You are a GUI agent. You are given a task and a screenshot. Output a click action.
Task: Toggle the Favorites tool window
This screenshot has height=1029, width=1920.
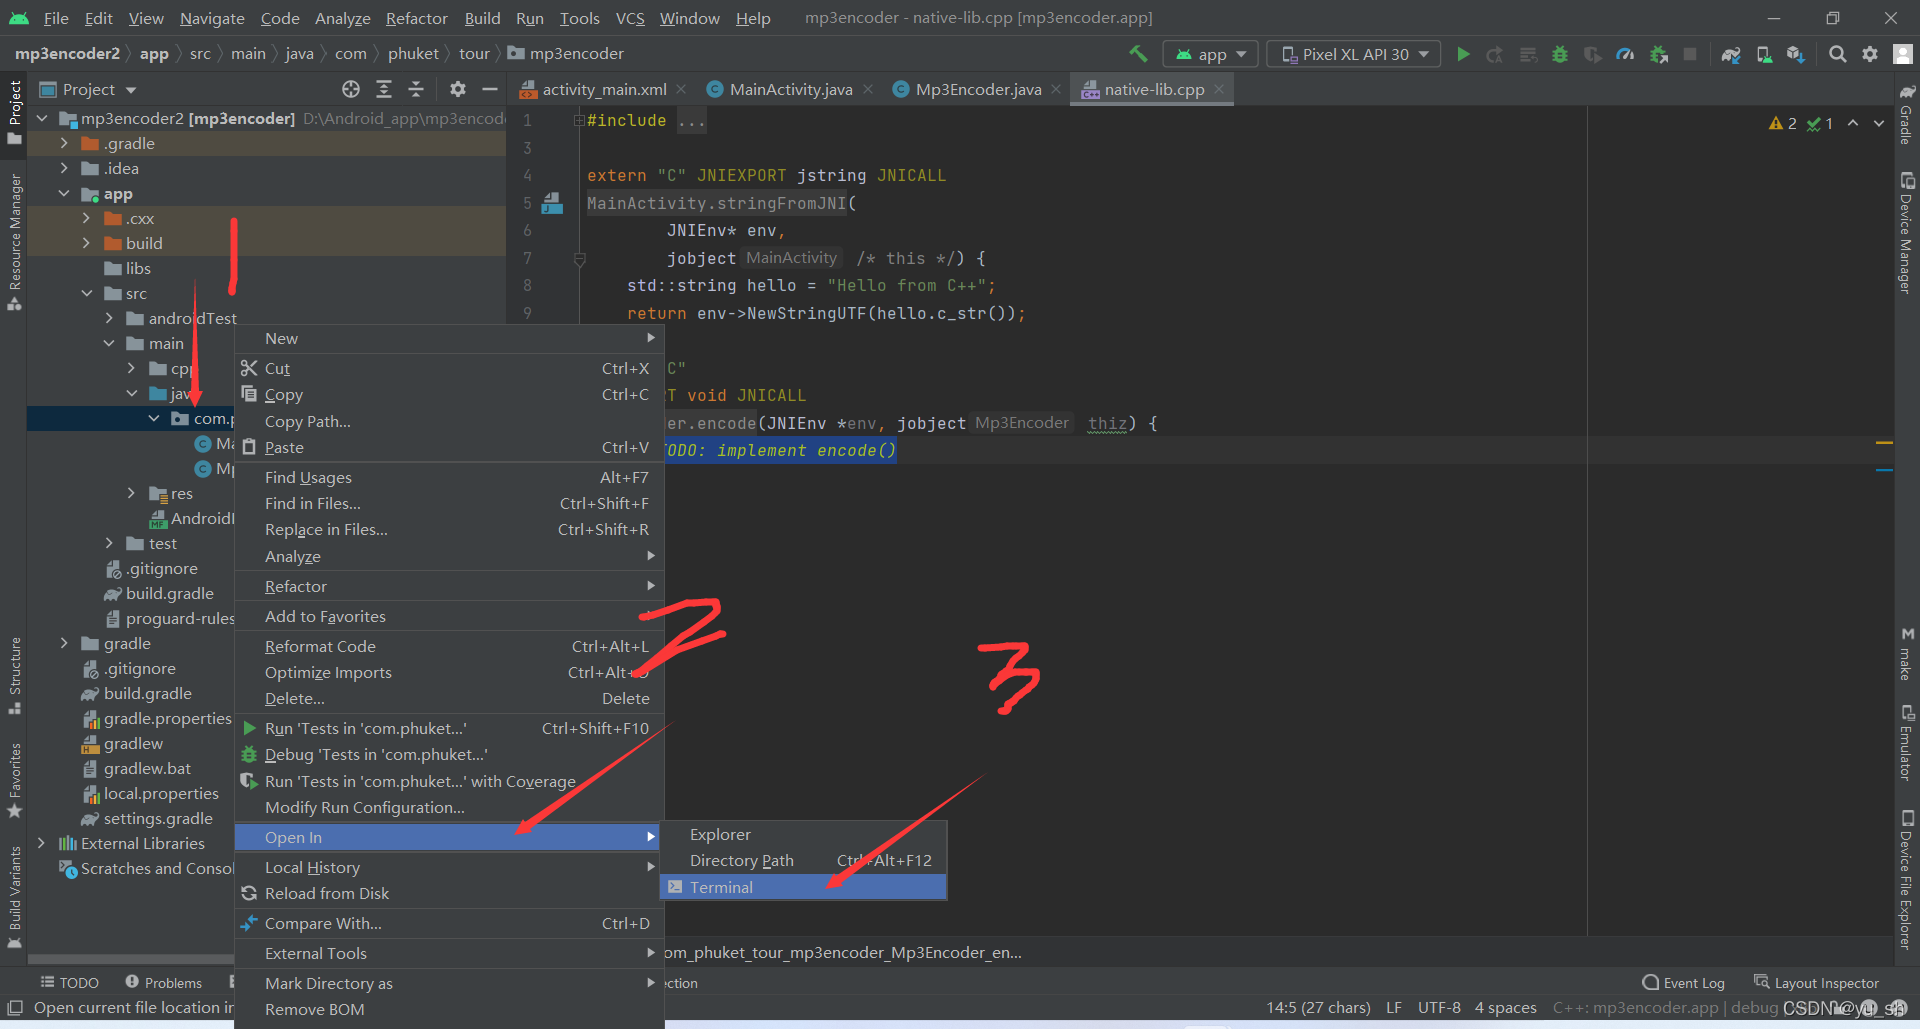[x=14, y=780]
